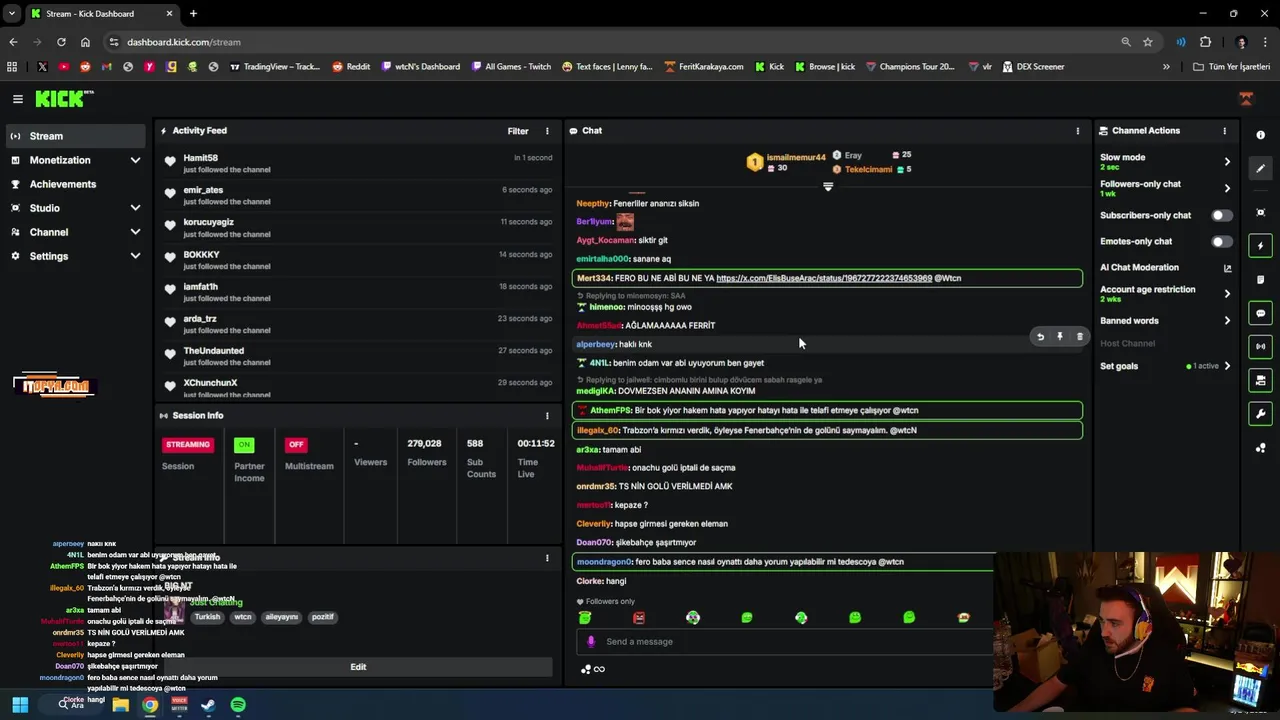The image size is (1280, 720).
Task: Open the chat bubble icon in right rail
Action: pos(1260,313)
